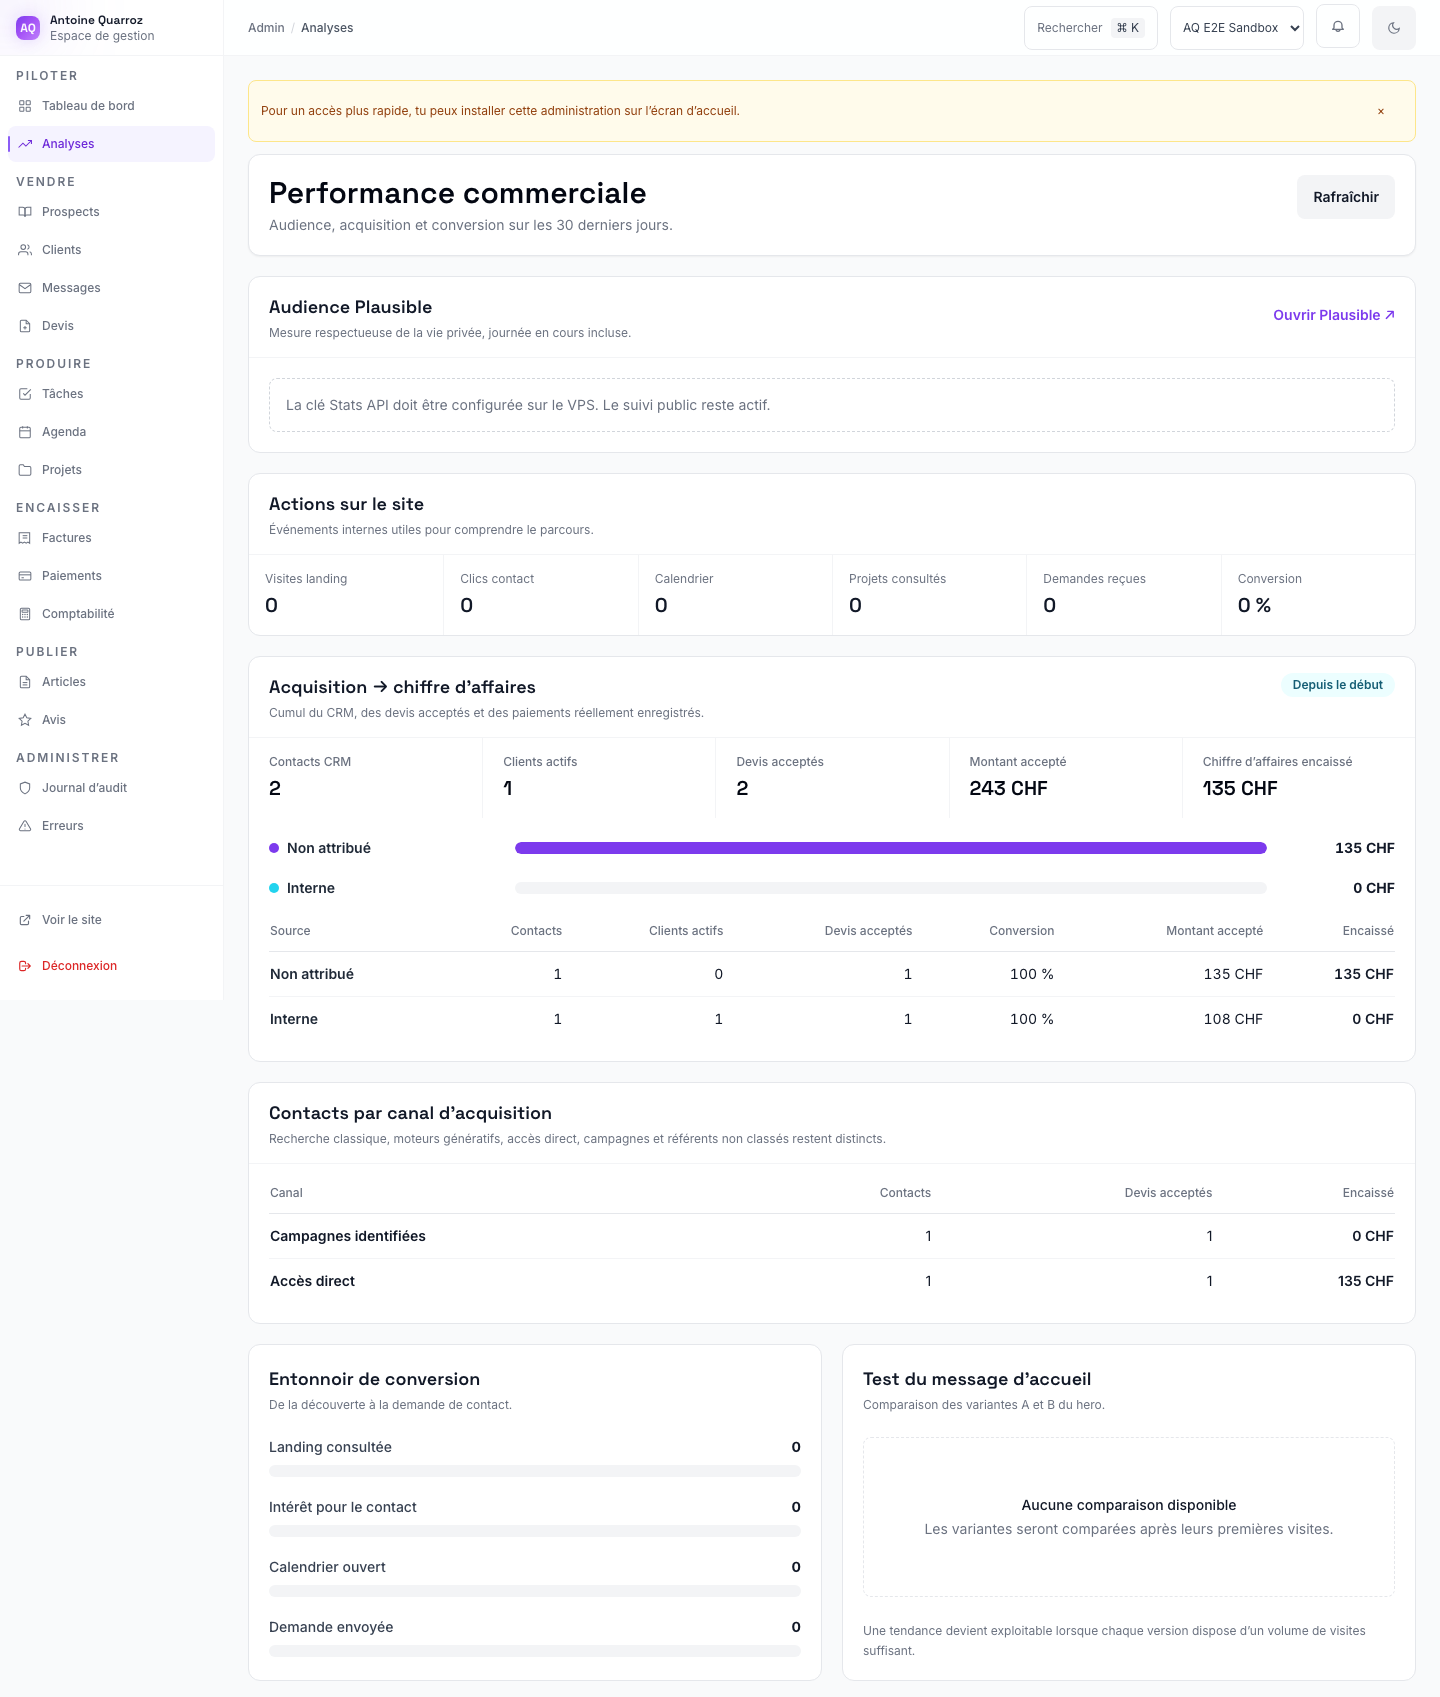This screenshot has height=1697, width=1440.
Task: Click the 243 CHF Montant accepté value
Action: pos(1008,788)
